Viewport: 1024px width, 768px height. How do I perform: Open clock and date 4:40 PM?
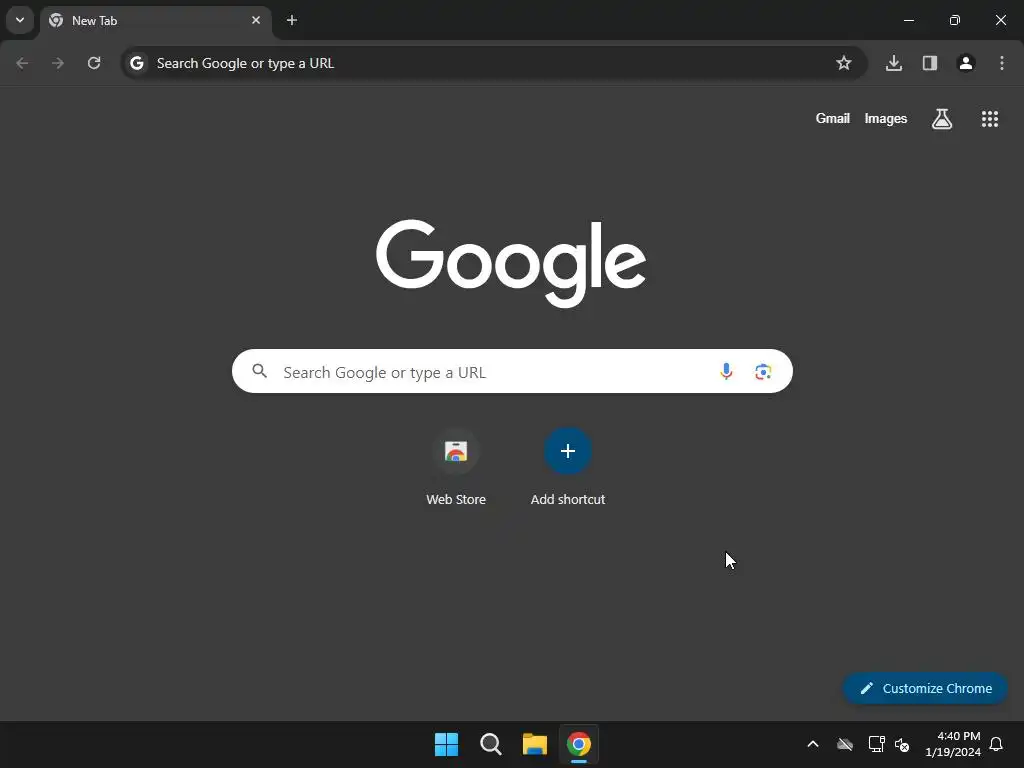(953, 744)
